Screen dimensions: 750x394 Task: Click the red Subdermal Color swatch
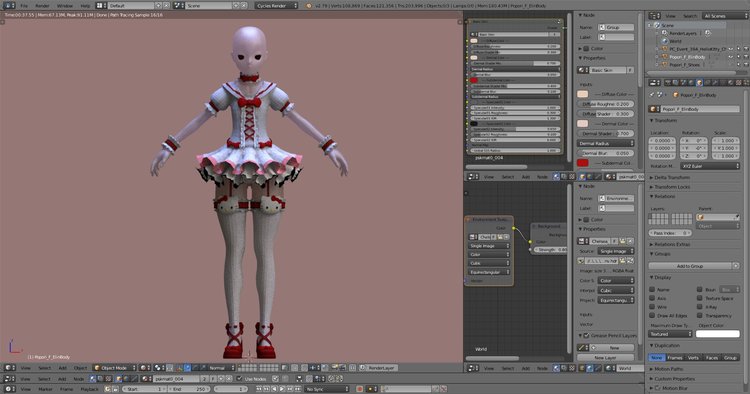pos(583,163)
